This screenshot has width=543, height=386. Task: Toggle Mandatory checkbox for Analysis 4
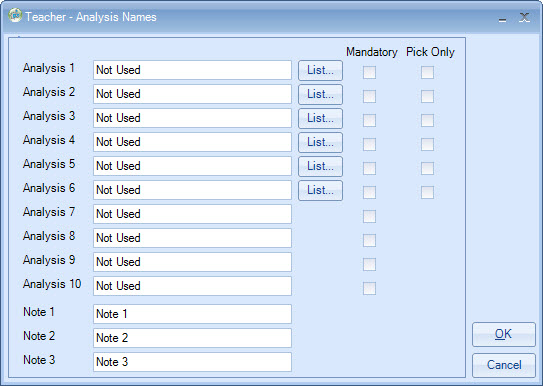pos(369,144)
